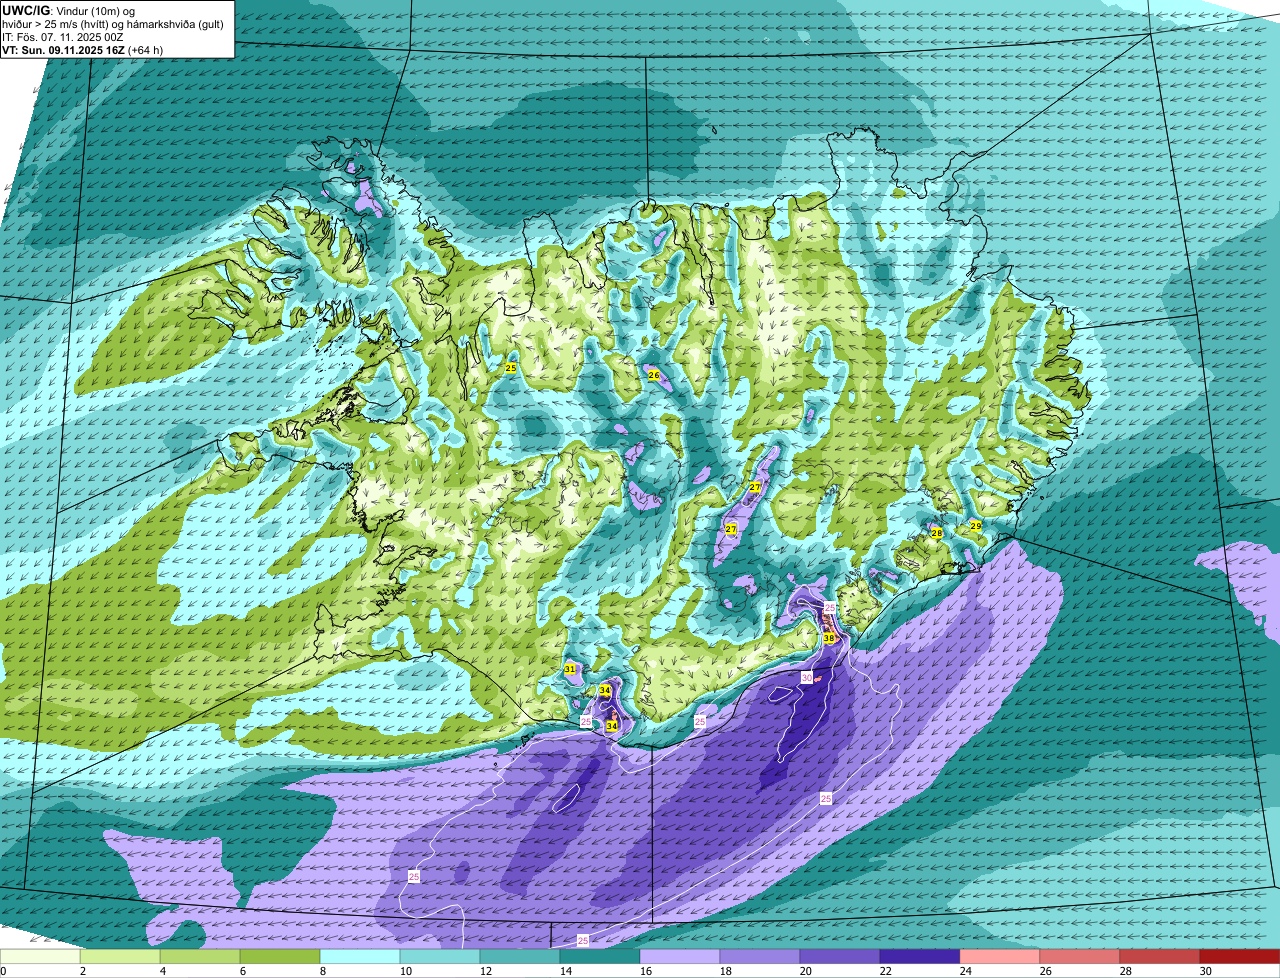
Task: Click the legend scale number 20
Action: (x=805, y=971)
